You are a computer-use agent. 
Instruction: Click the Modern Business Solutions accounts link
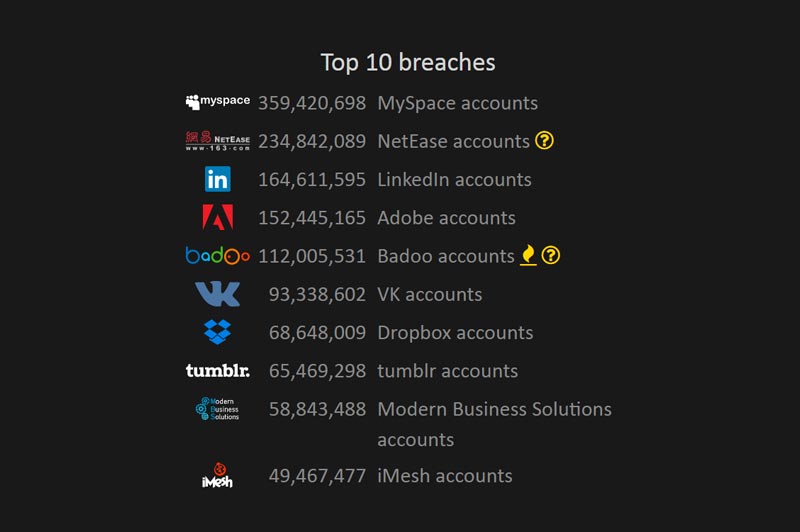coord(494,424)
